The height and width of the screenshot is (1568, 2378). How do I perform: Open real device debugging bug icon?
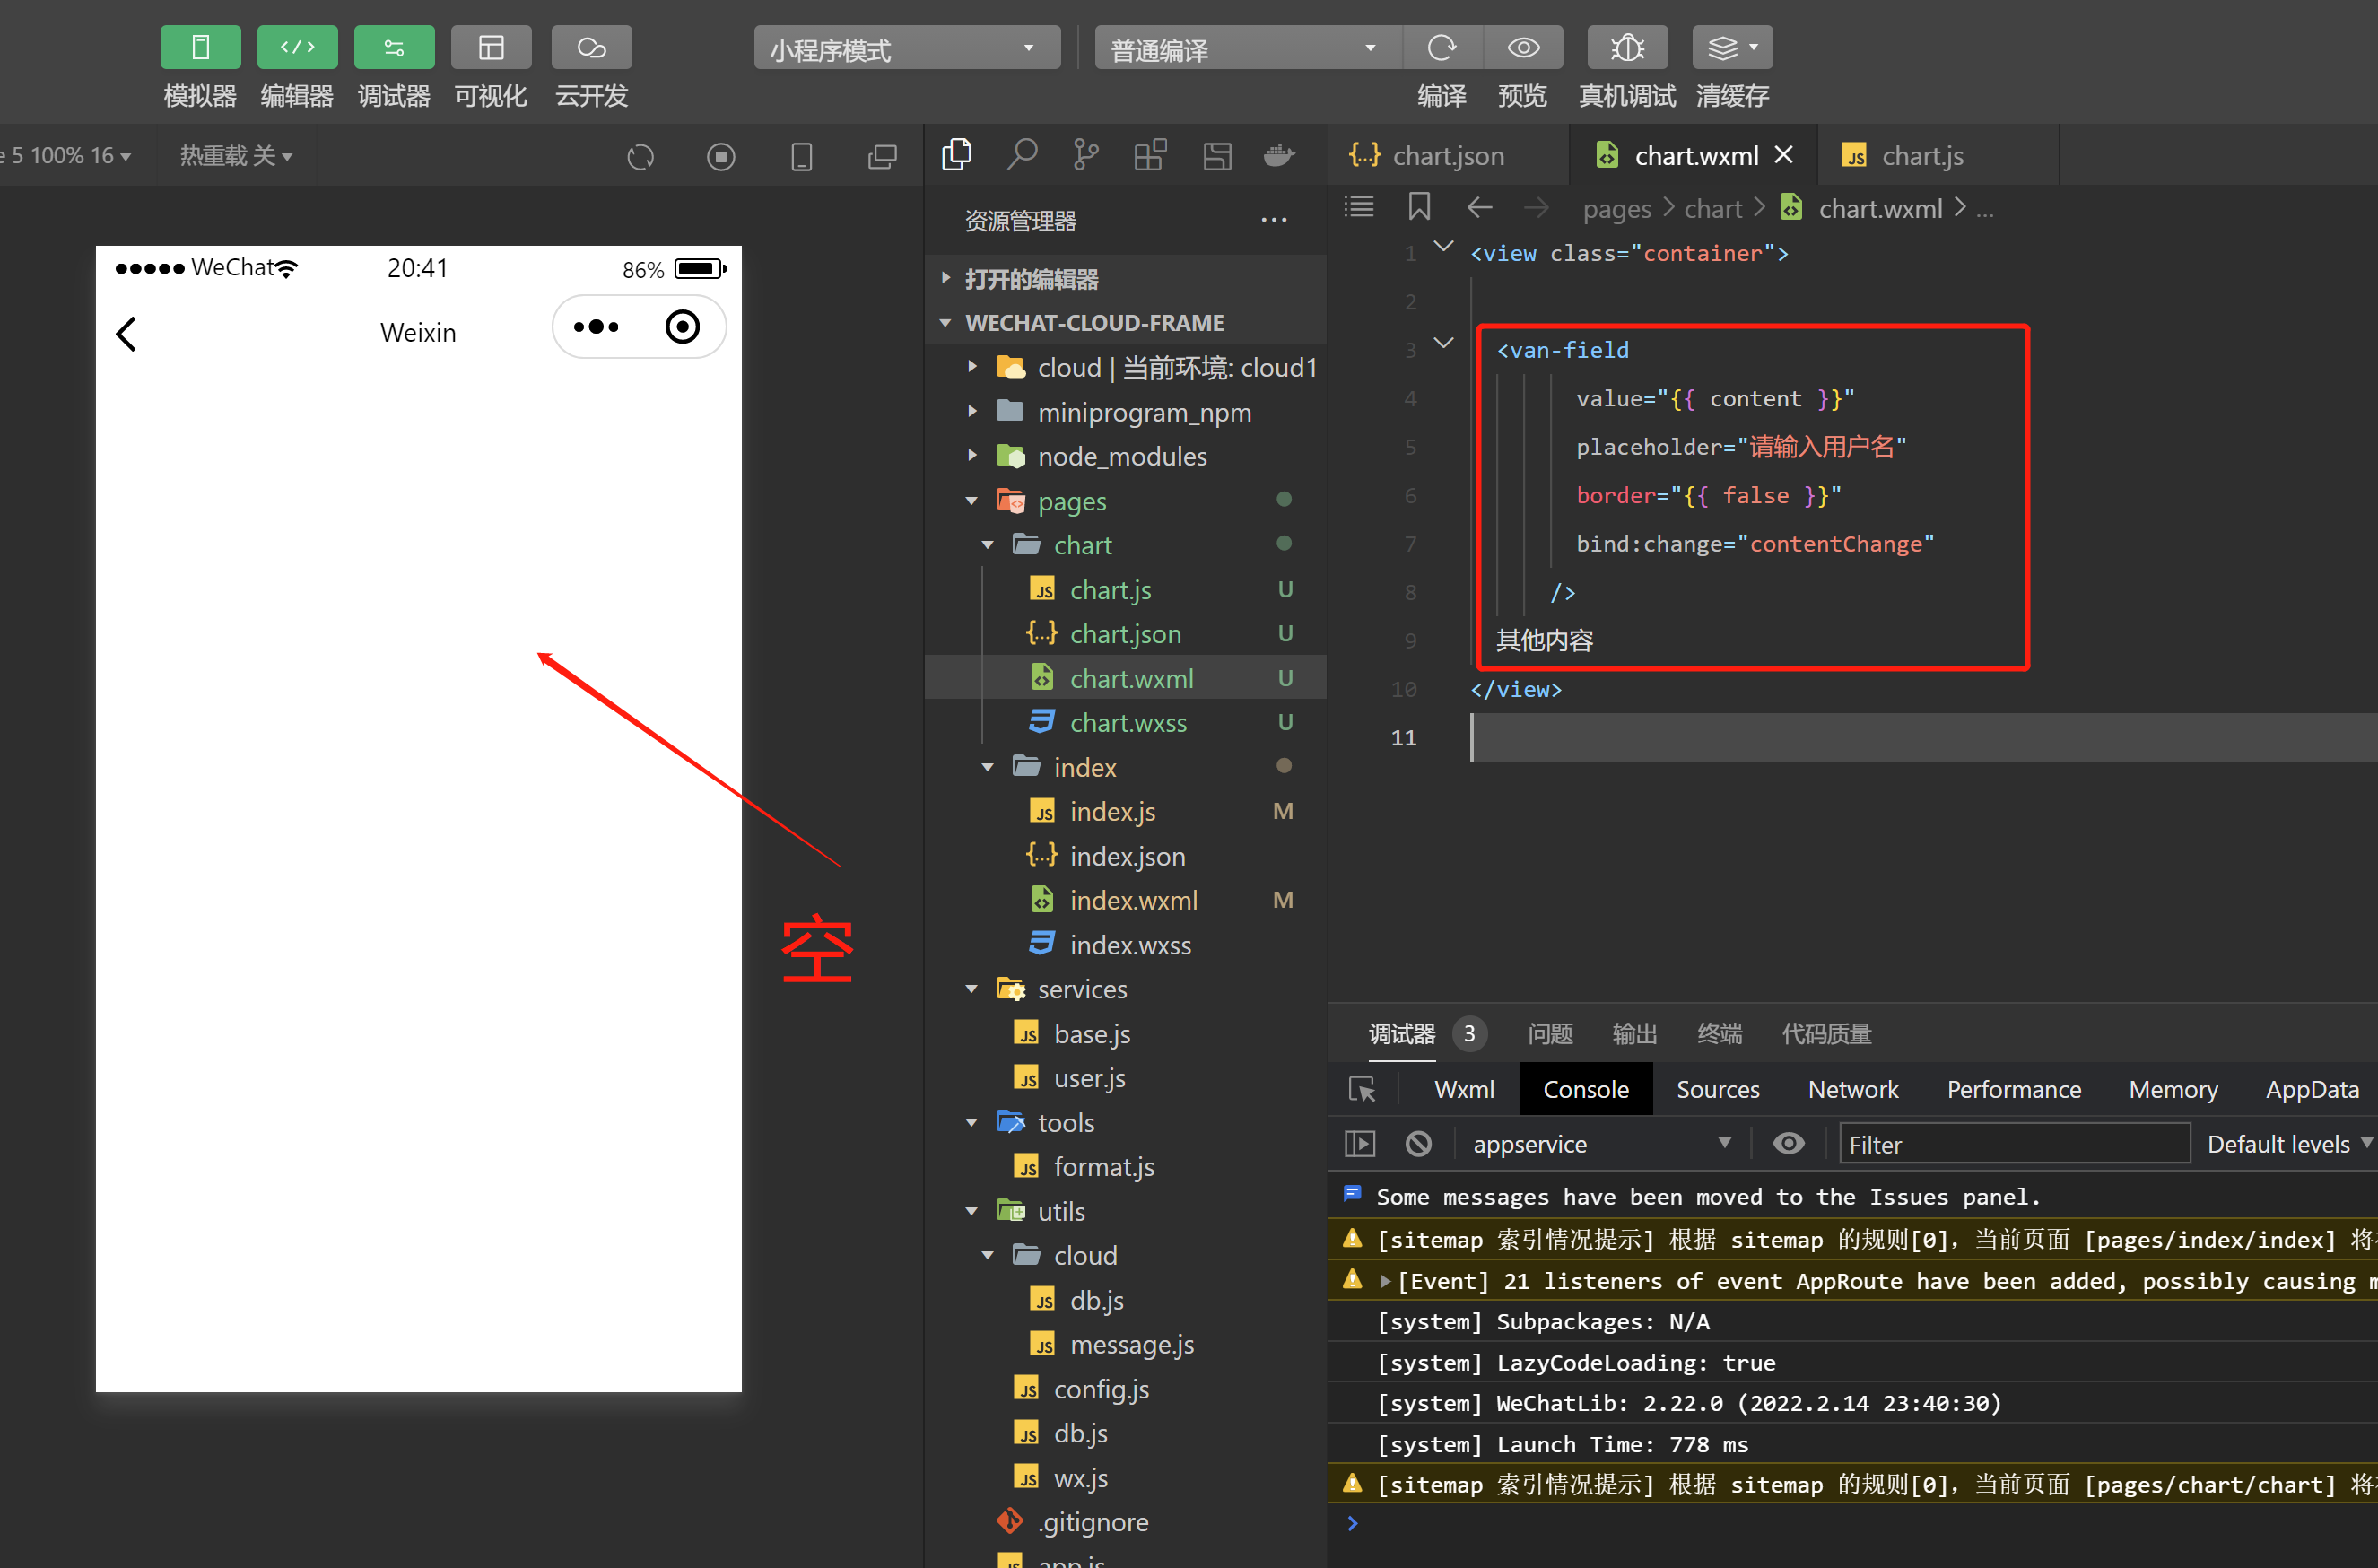(1627, 47)
